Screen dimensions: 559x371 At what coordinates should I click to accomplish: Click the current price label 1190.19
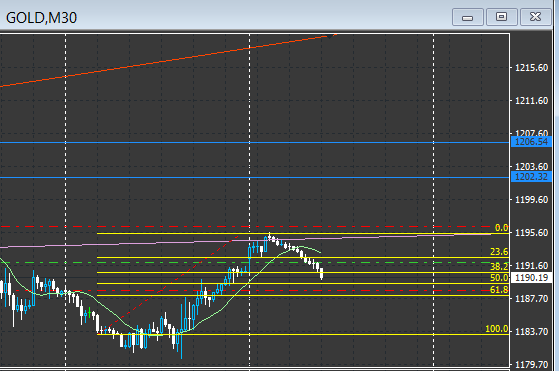pyautogui.click(x=531, y=278)
